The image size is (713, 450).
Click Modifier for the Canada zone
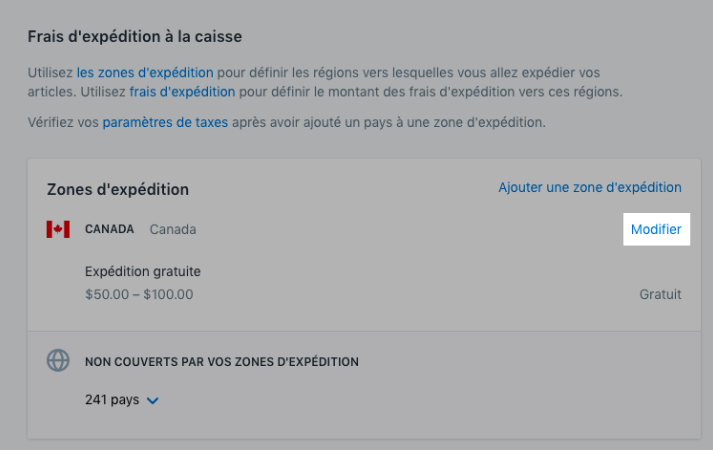(656, 229)
